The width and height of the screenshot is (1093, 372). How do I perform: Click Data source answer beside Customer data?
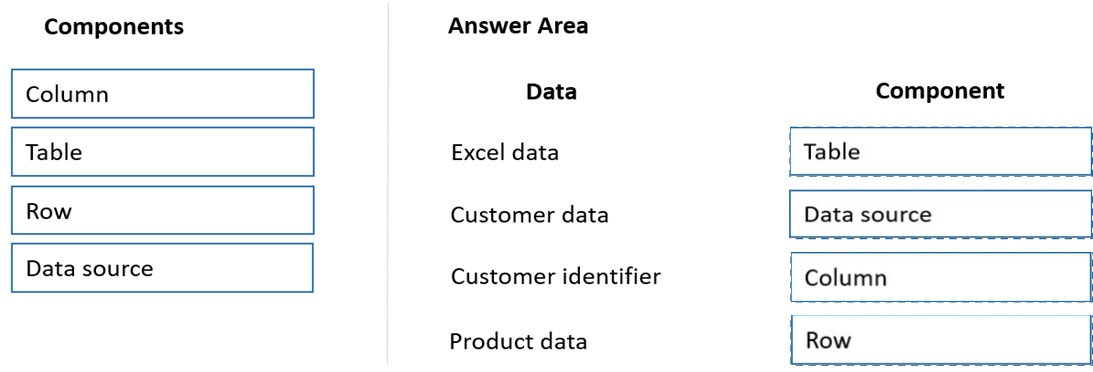click(x=940, y=214)
